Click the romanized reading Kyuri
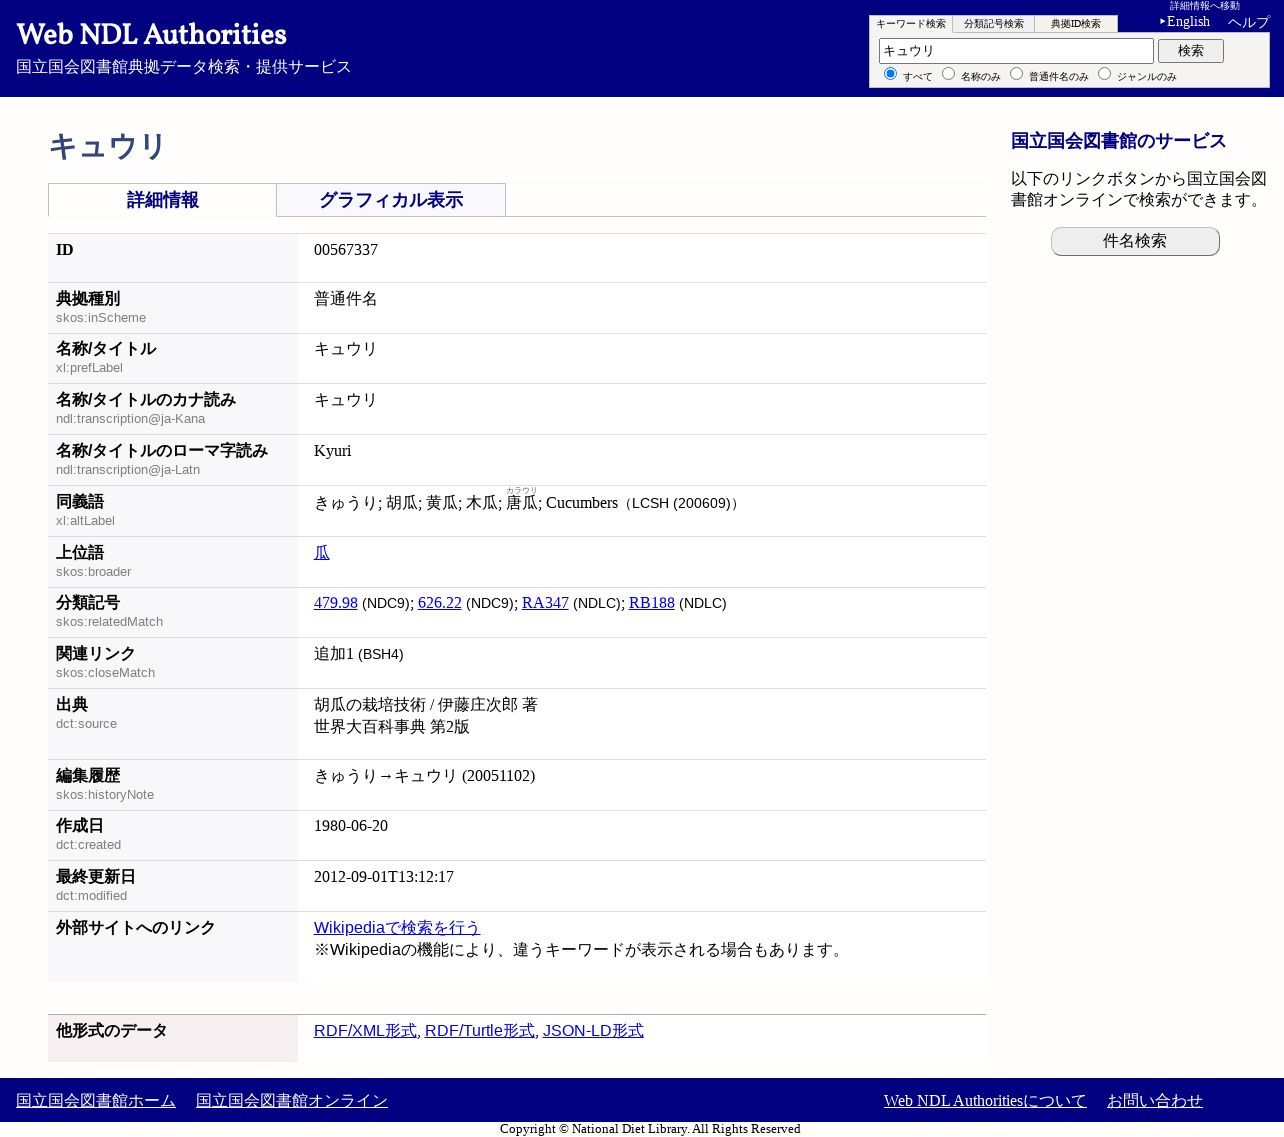This screenshot has height=1137, width=1284. 333,451
